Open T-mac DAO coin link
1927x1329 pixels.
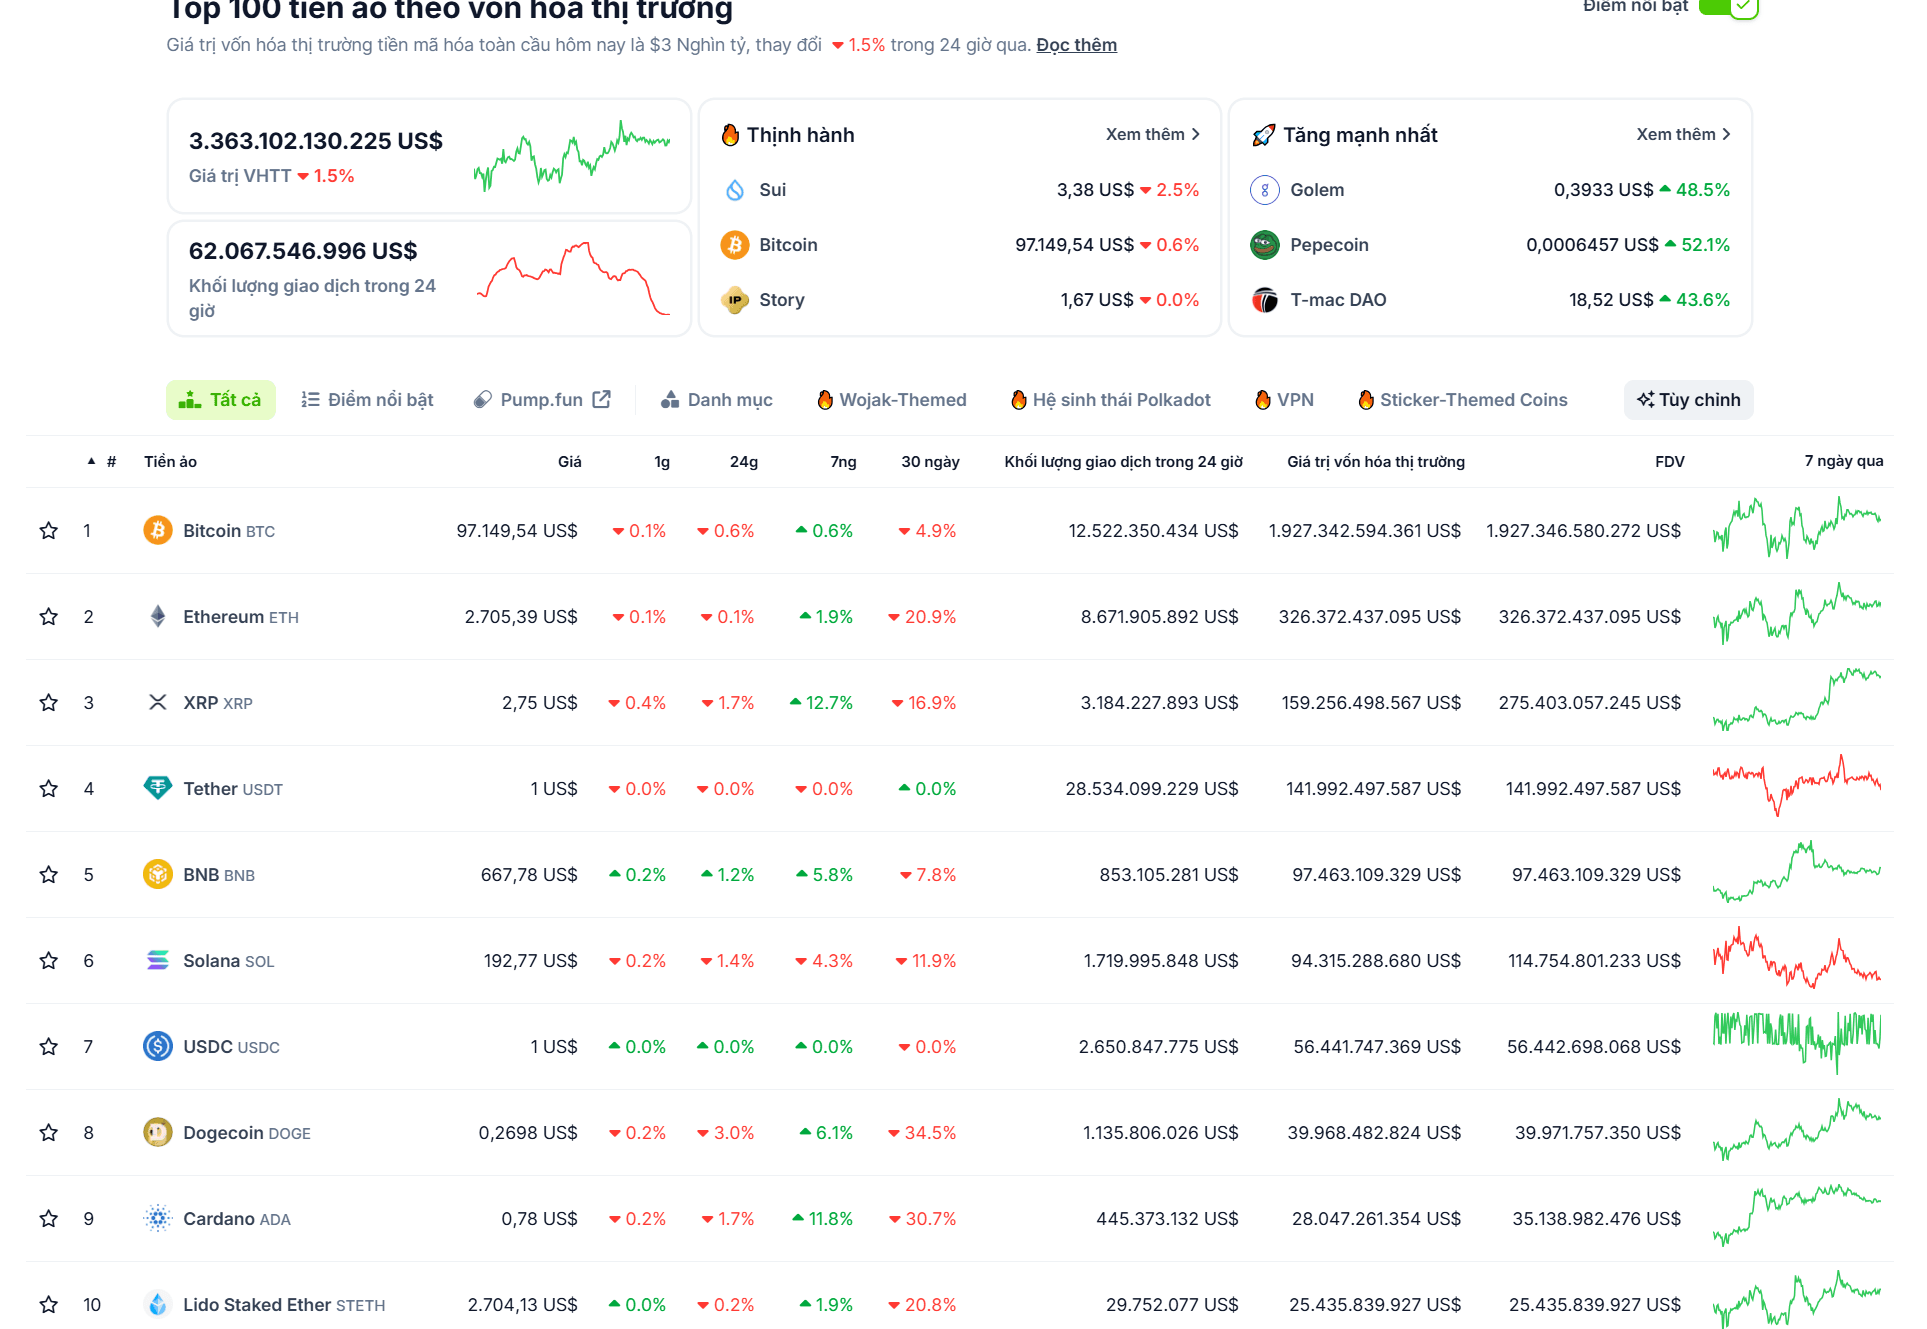tap(1338, 300)
